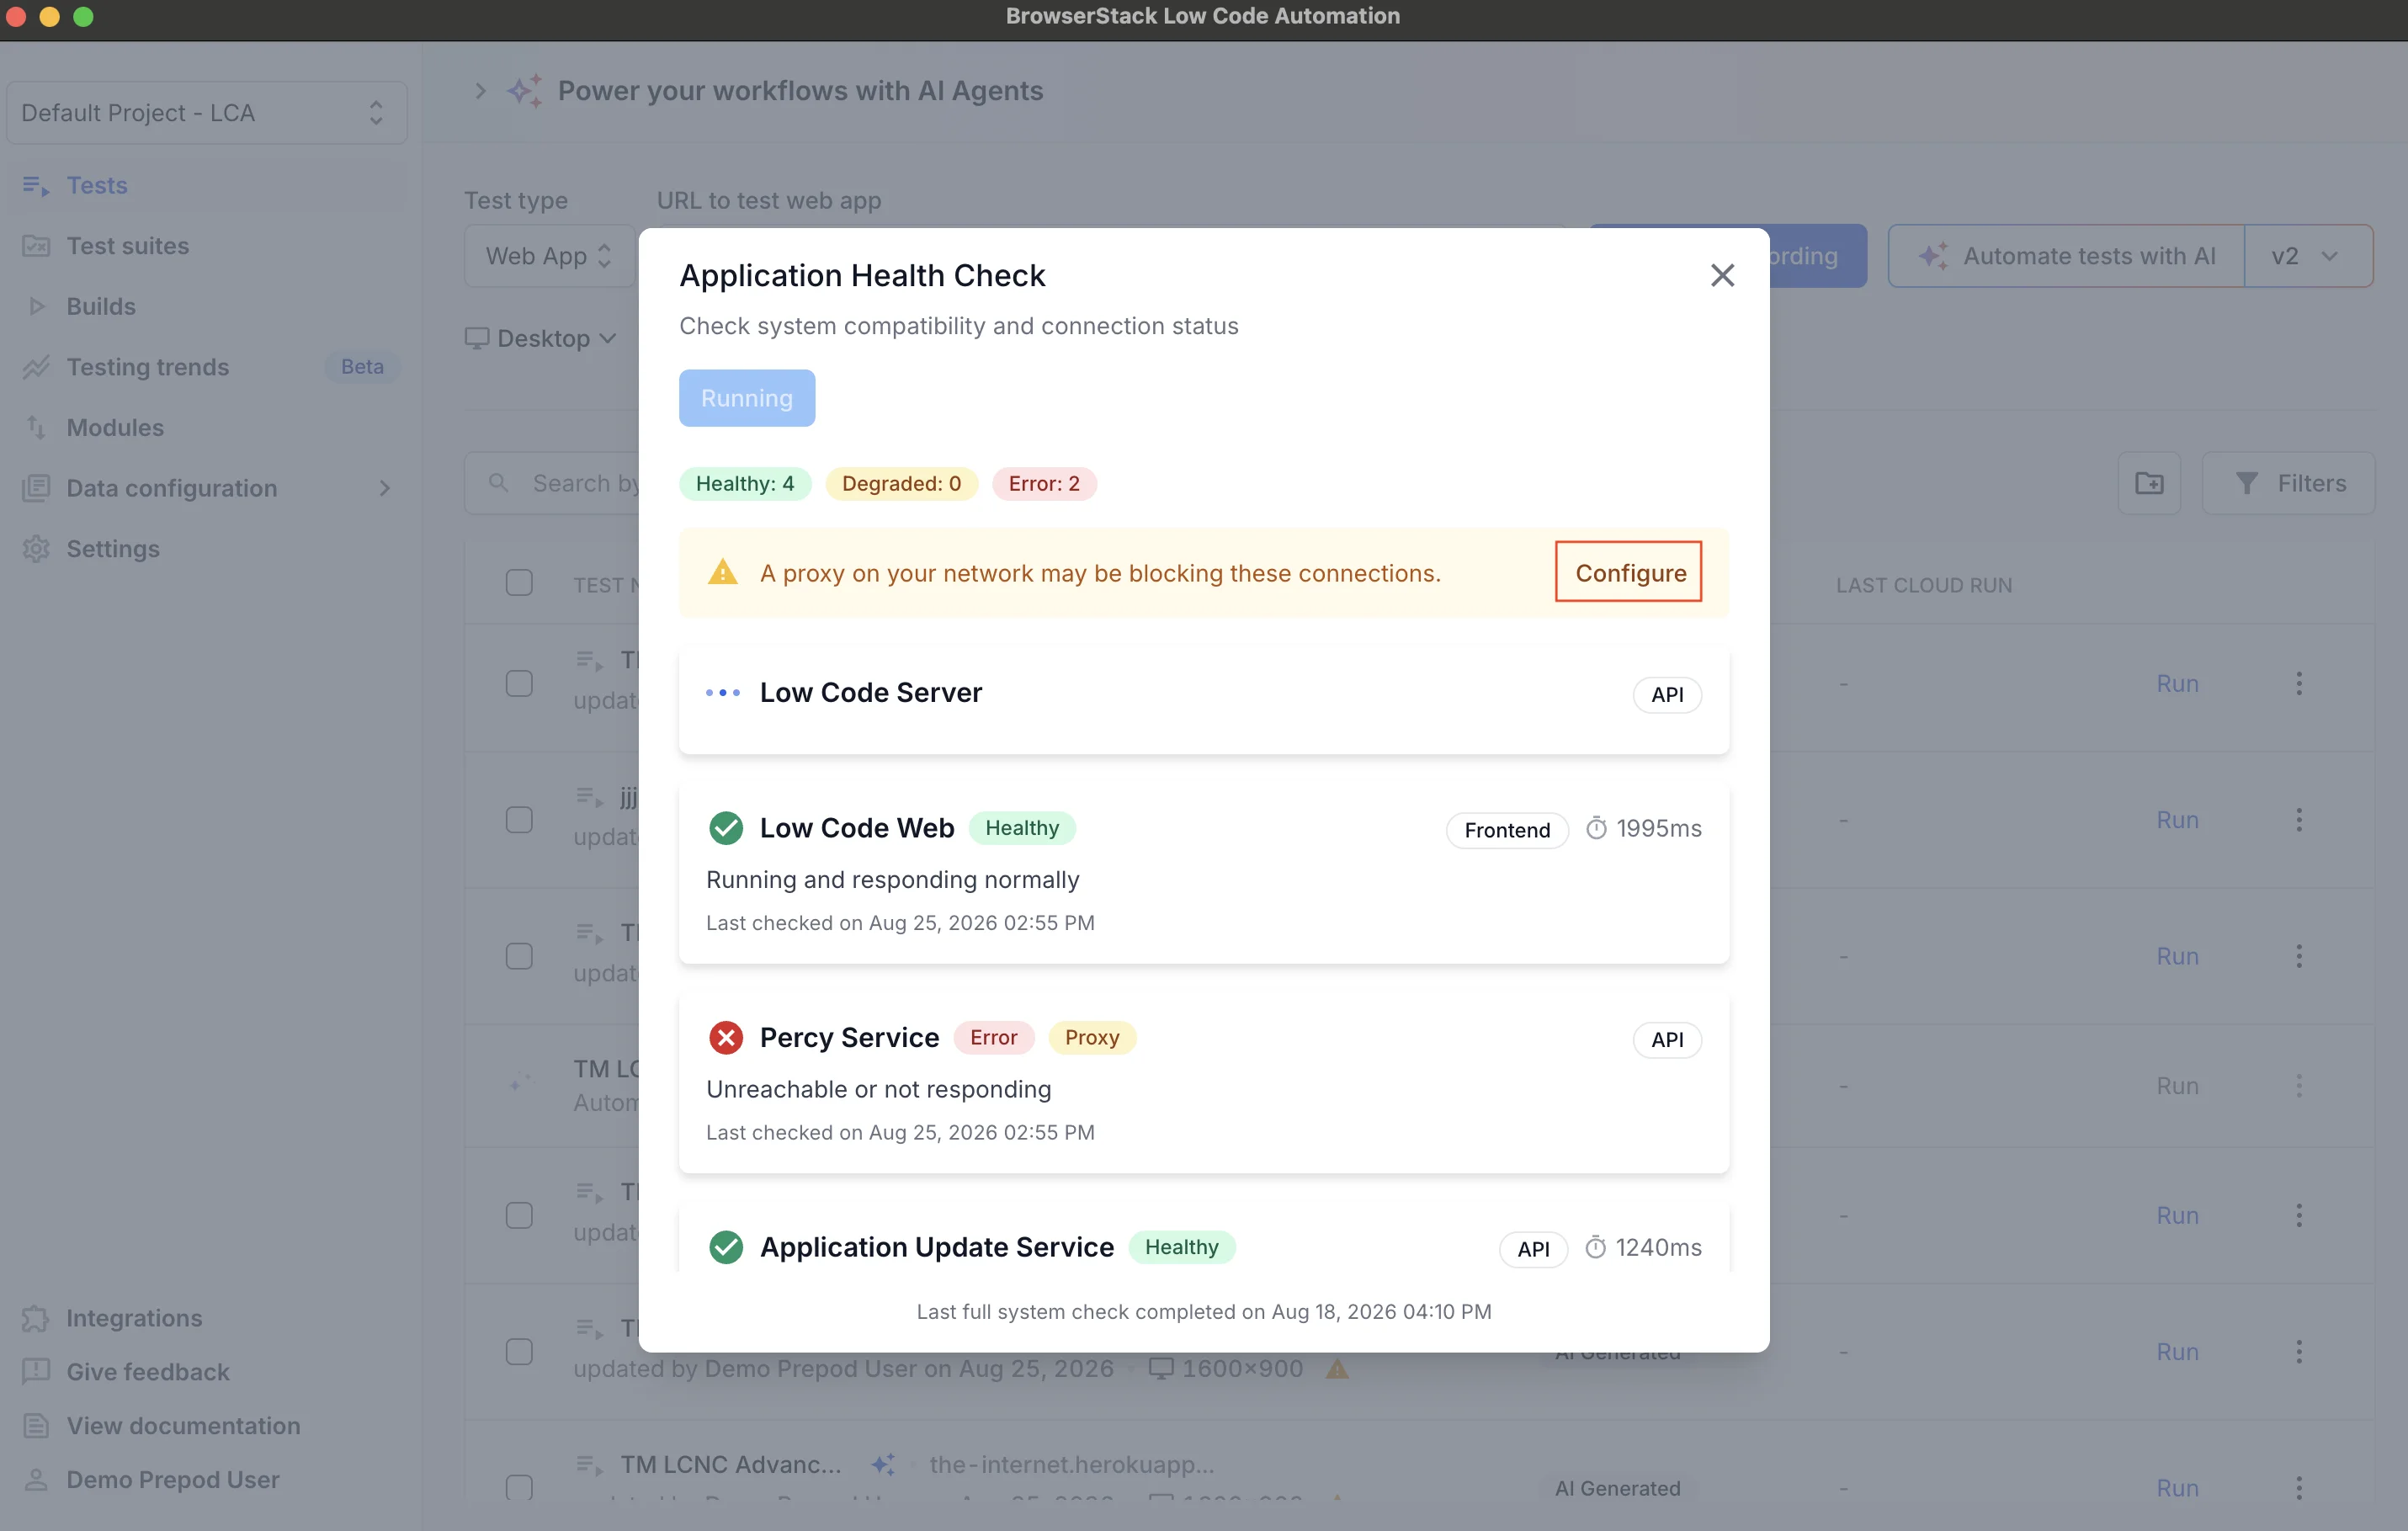Image resolution: width=2408 pixels, height=1531 pixels.
Task: Click the Demo Prepod User avatar icon
Action: pos(36,1479)
